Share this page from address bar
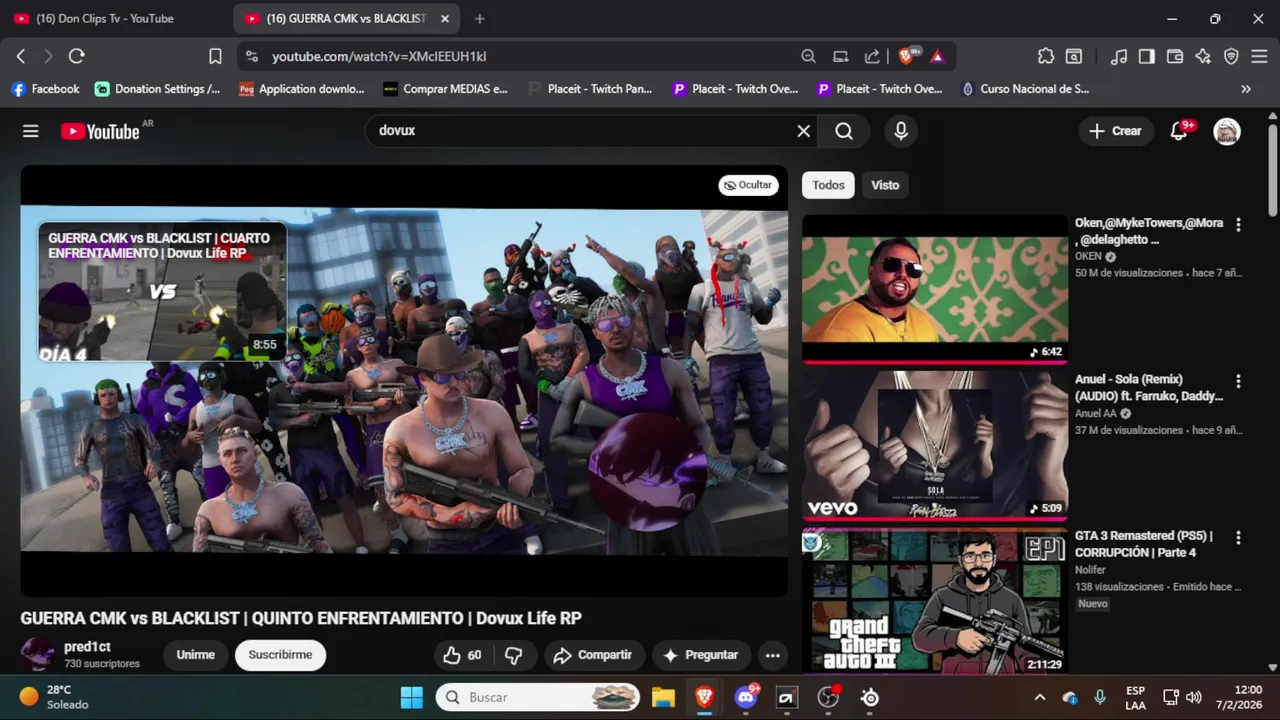The width and height of the screenshot is (1280, 720). (x=873, y=56)
